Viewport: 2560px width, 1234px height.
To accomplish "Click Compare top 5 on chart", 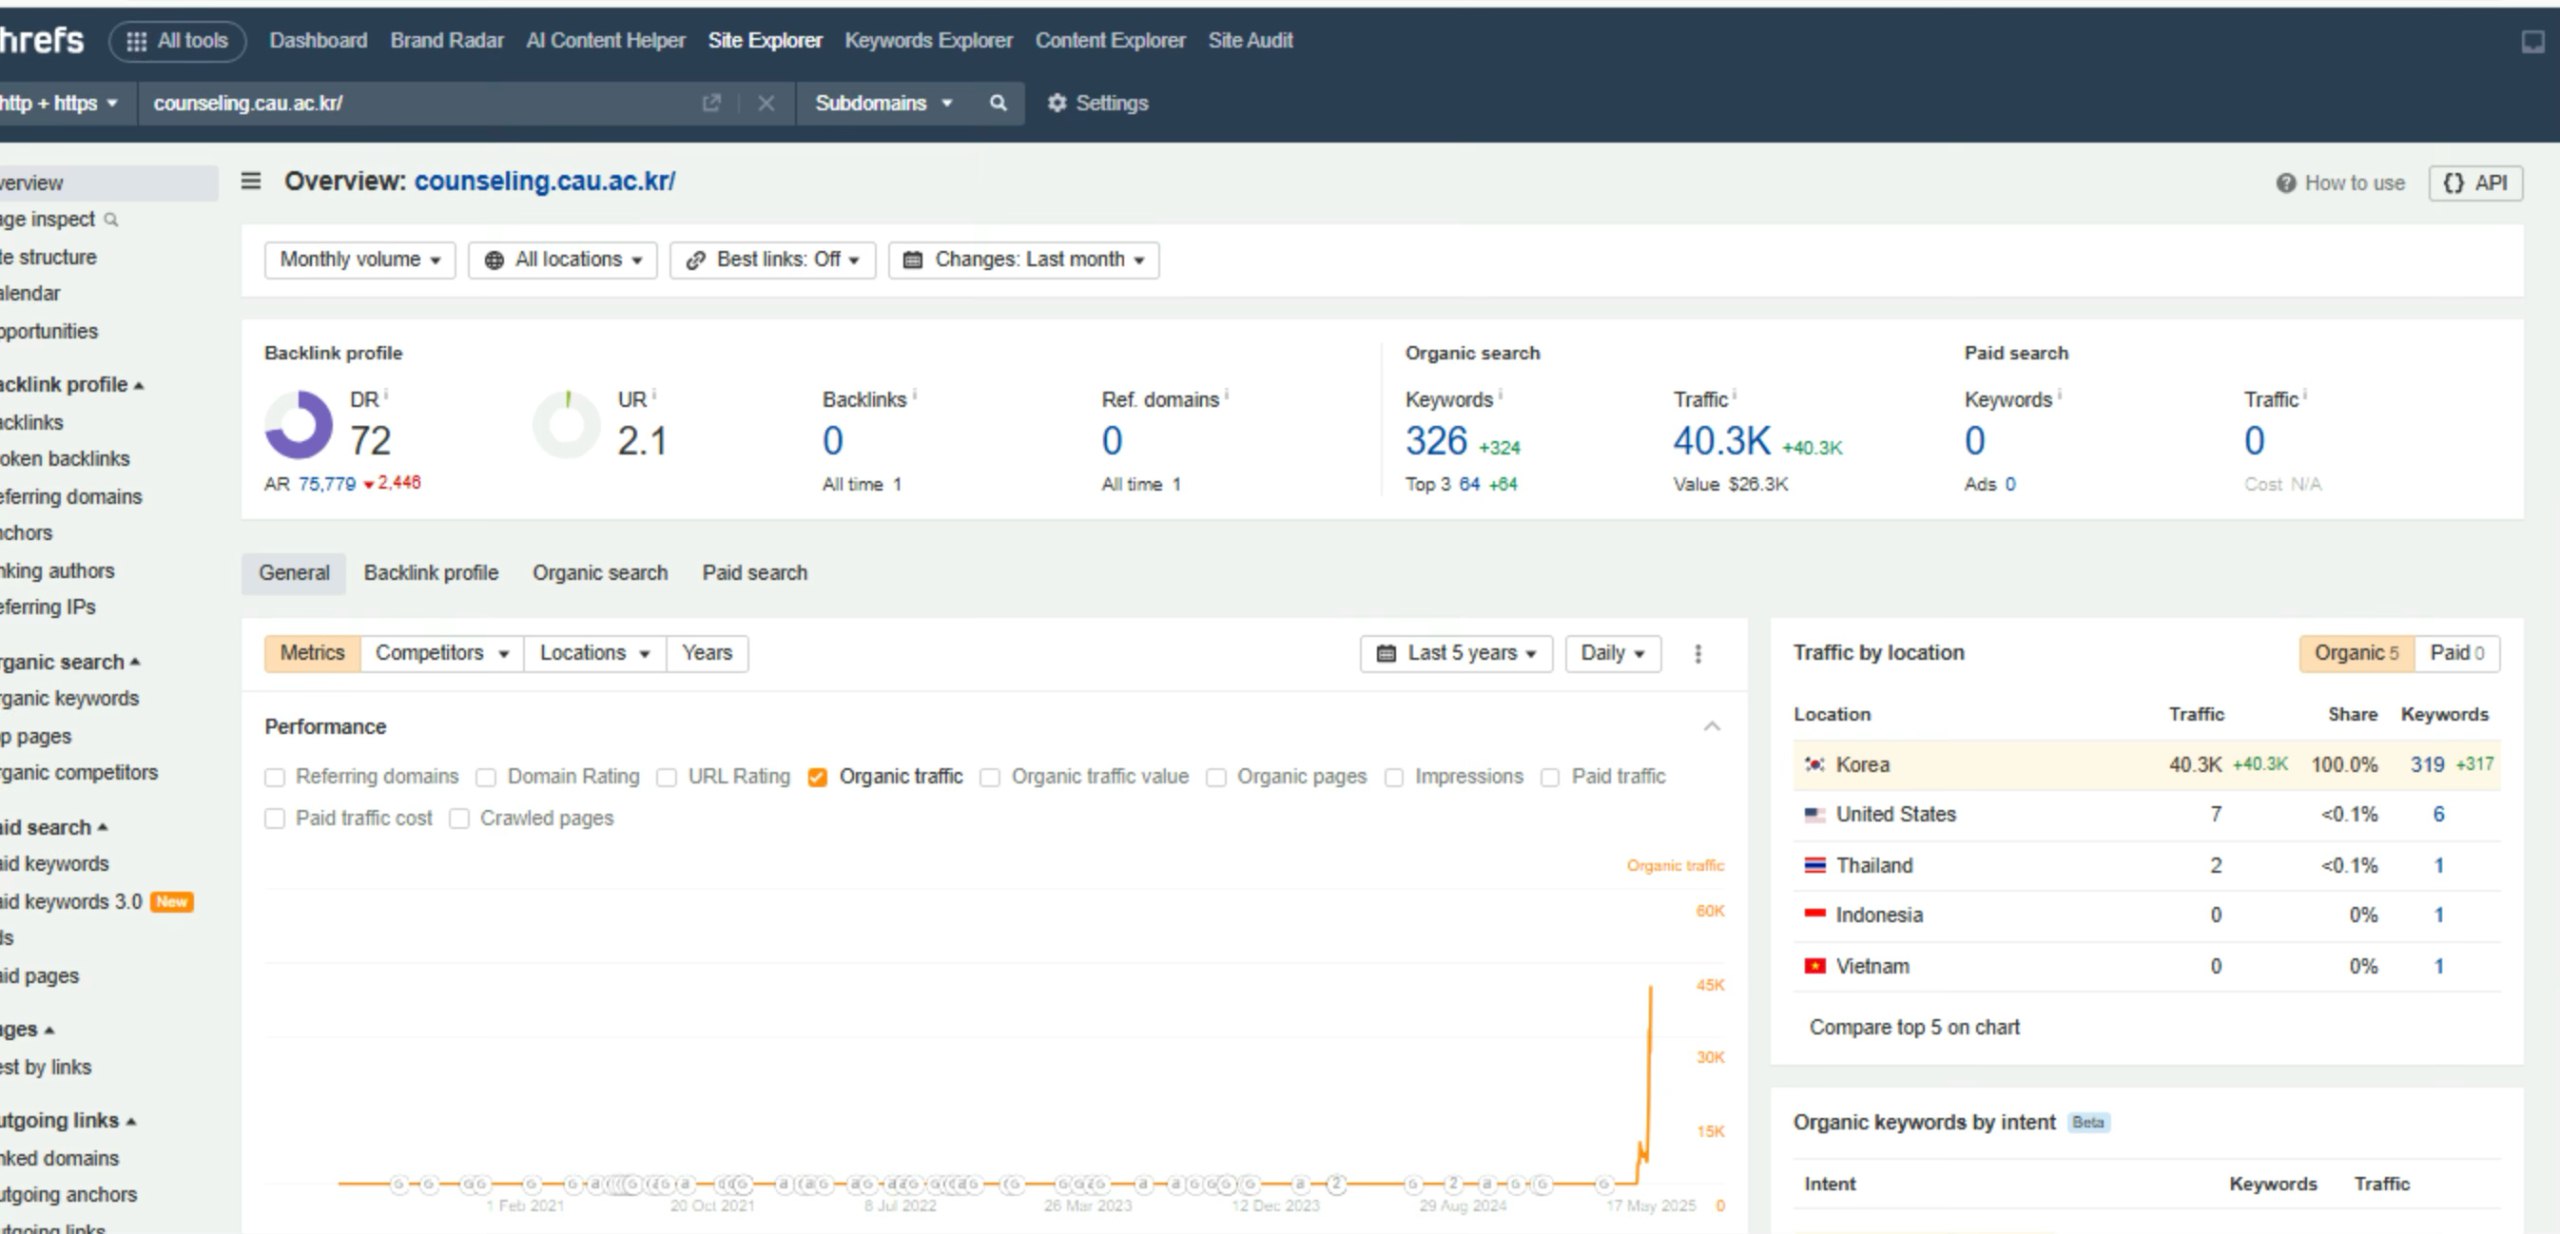I will coord(1914,1027).
